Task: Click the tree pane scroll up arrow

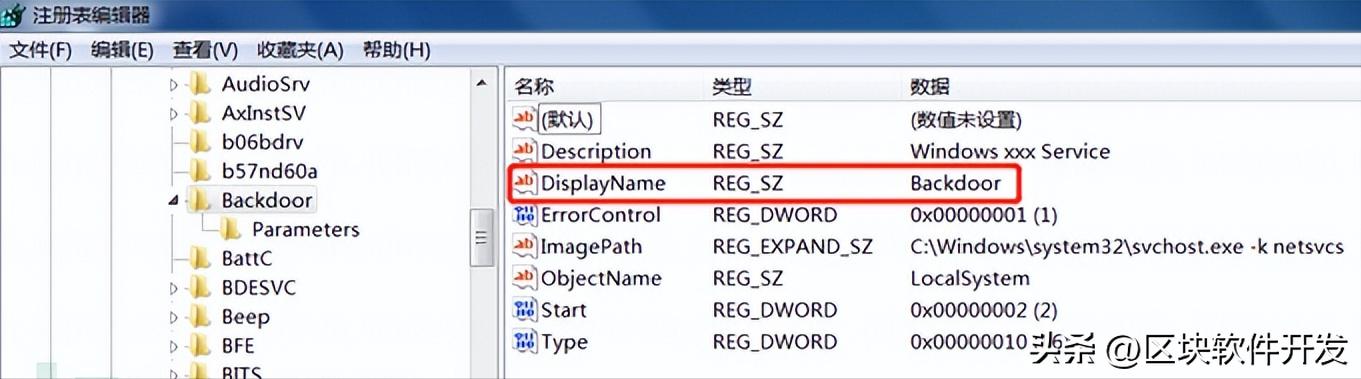Action: [x=483, y=84]
